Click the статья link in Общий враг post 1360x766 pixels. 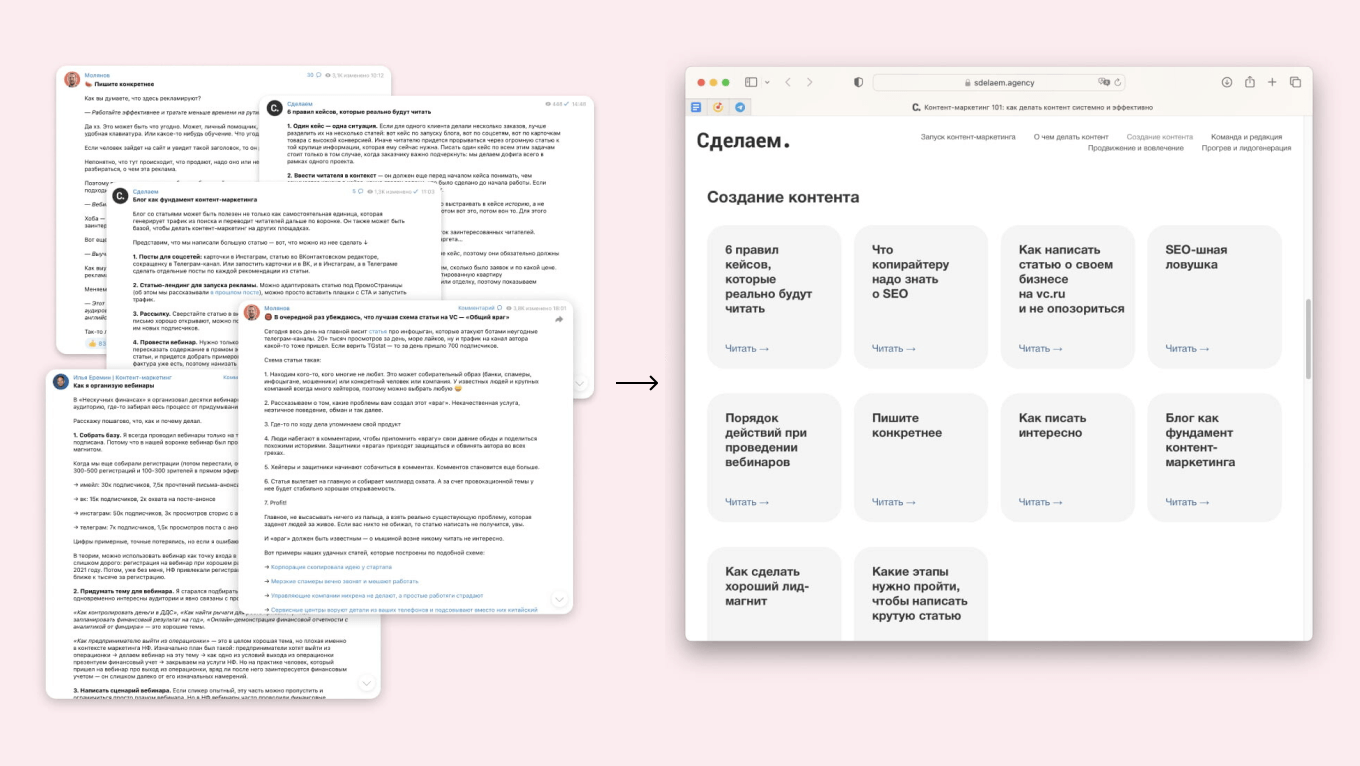pyautogui.click(x=377, y=330)
